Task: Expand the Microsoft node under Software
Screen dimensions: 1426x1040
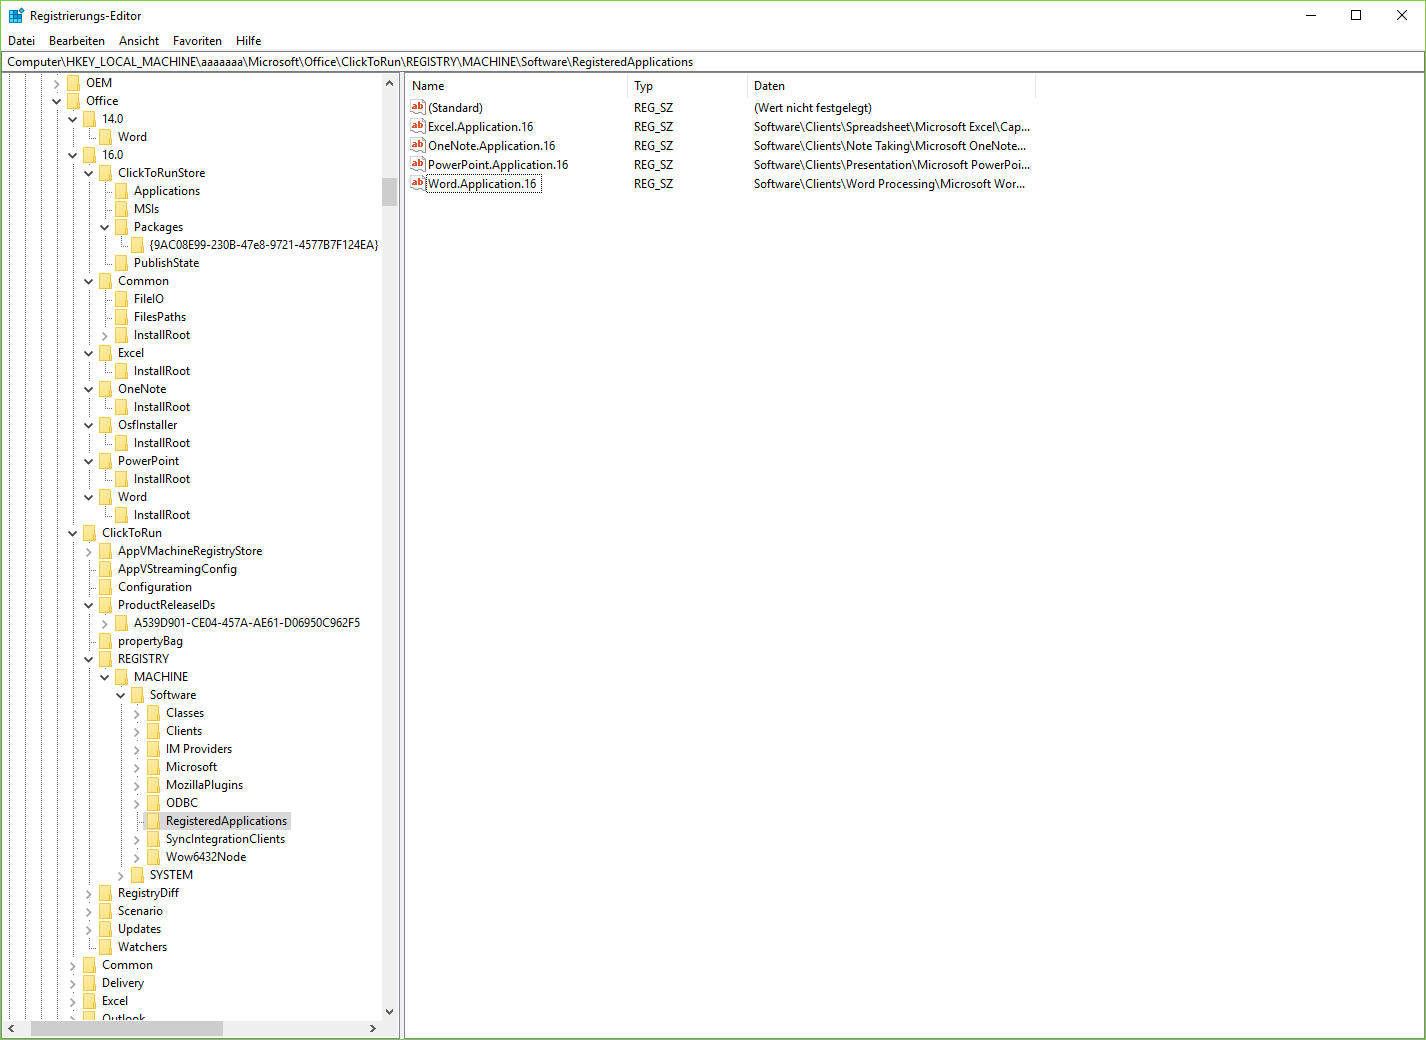Action: click(x=137, y=767)
